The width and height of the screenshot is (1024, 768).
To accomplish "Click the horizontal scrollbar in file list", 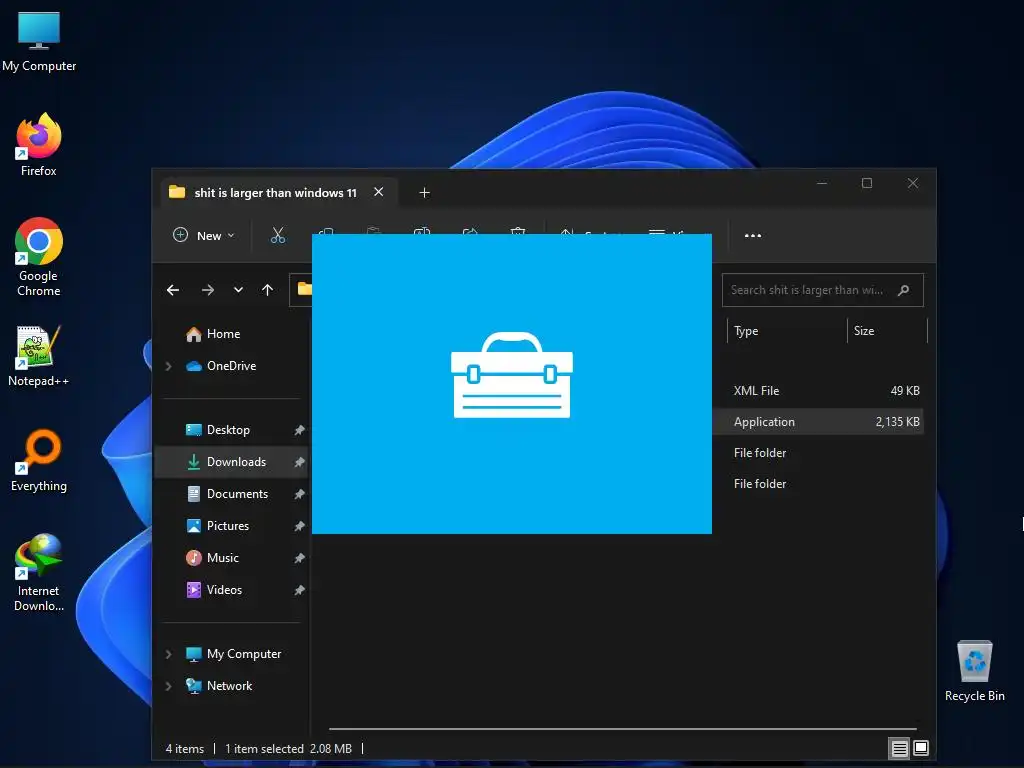I will 622,728.
